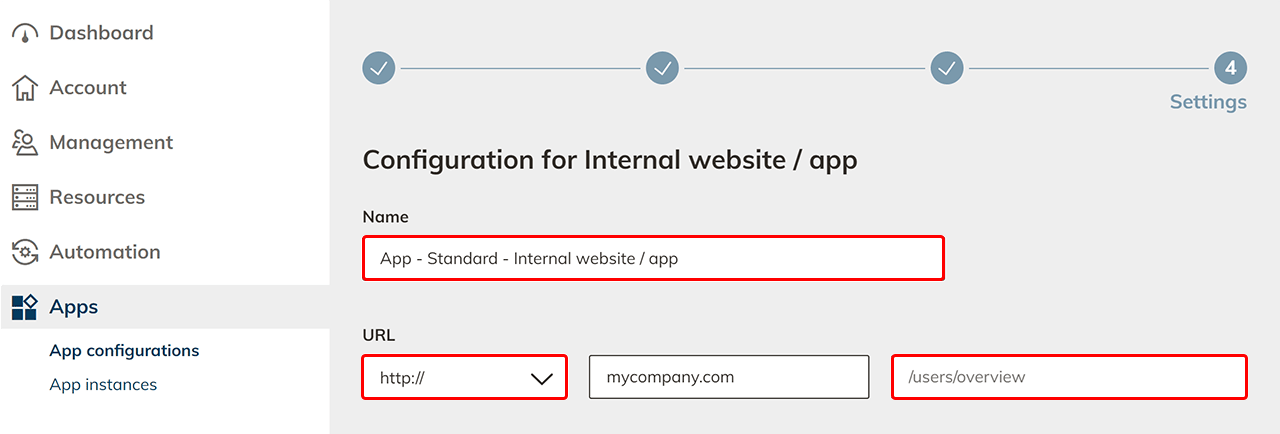Open the Resources menu item

coord(97,198)
